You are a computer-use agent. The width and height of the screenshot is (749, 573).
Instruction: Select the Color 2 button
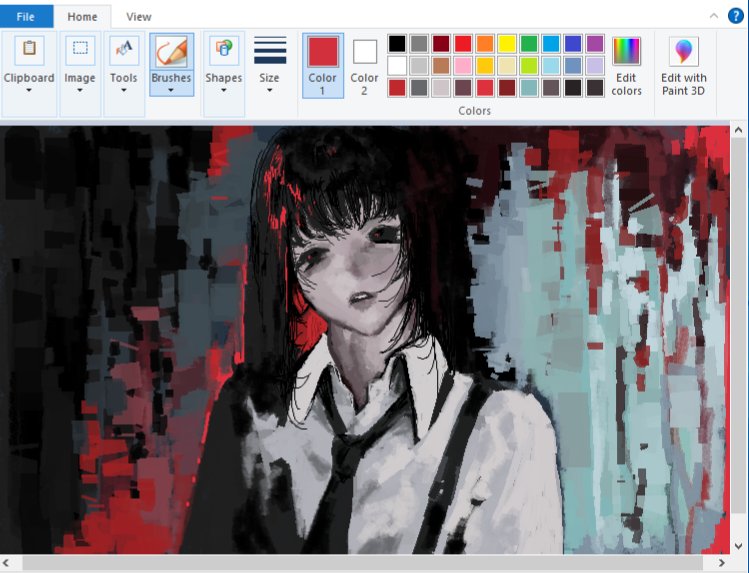(x=364, y=65)
